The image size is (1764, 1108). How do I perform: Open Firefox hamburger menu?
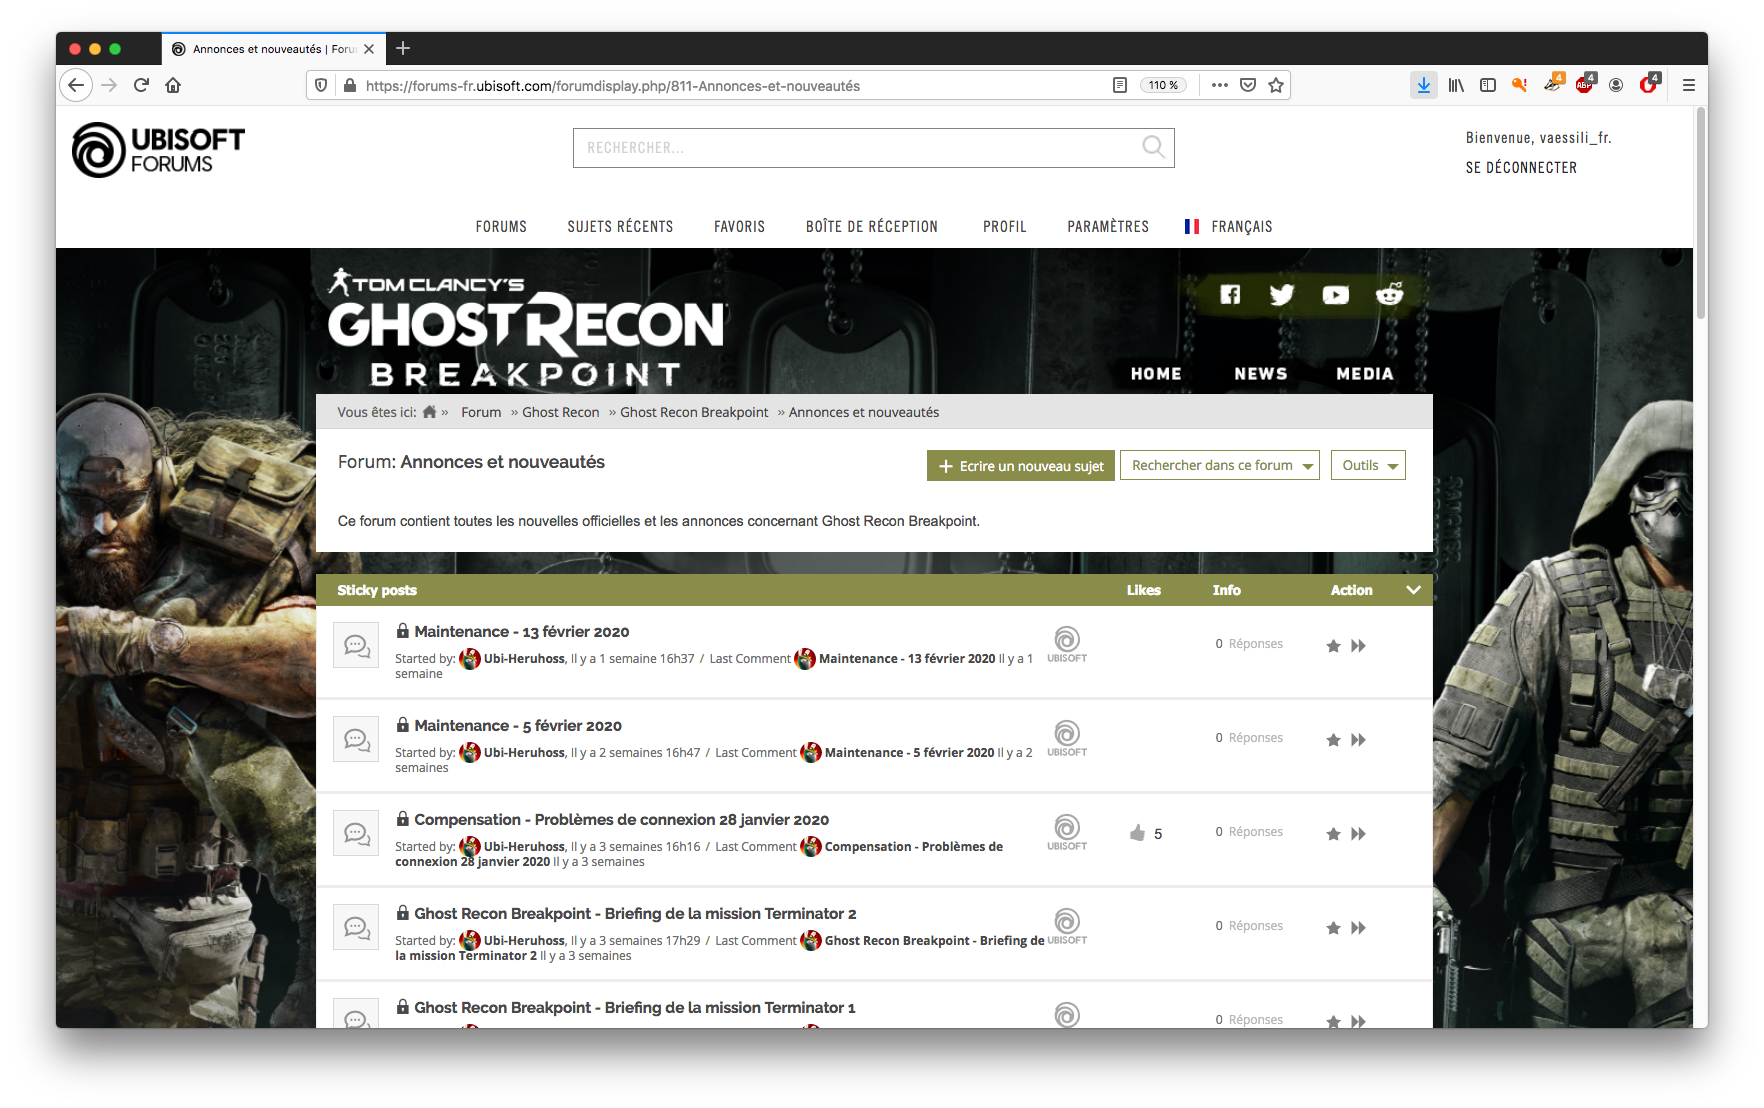[1689, 85]
